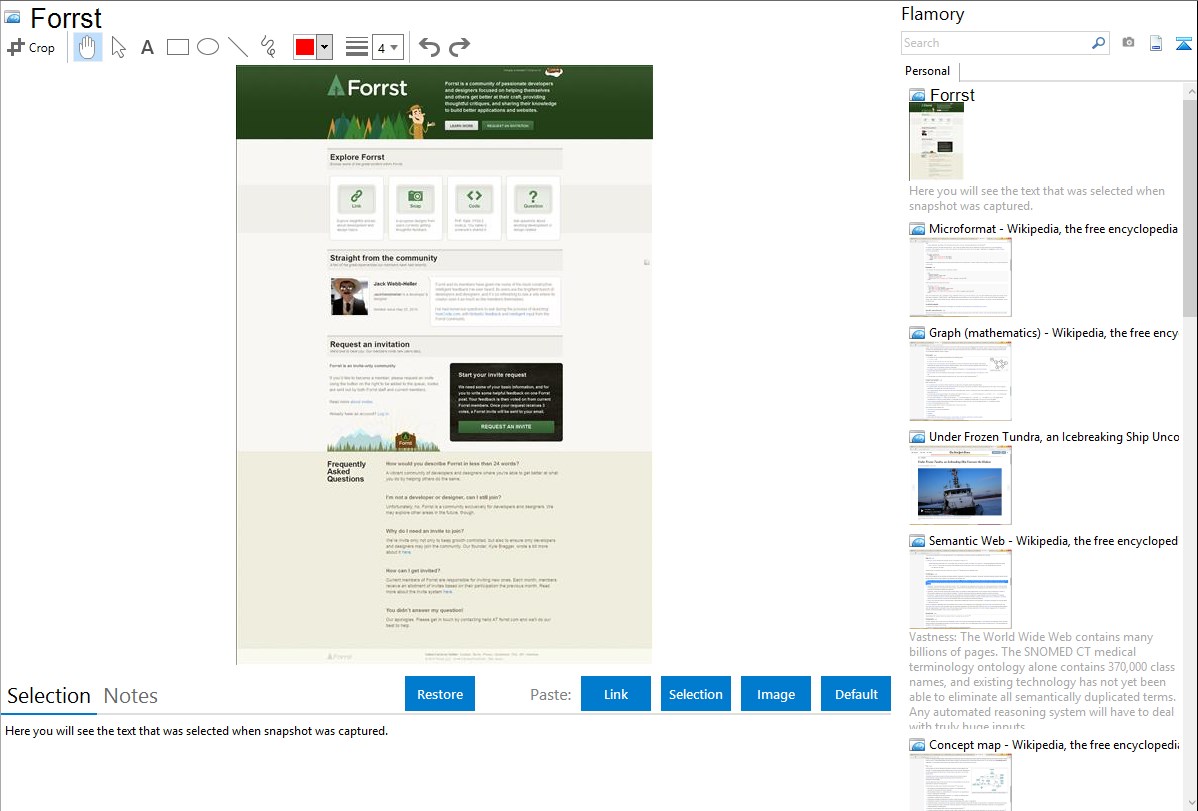Switch to the Personal tab
1198x811 pixels.
click(928, 71)
